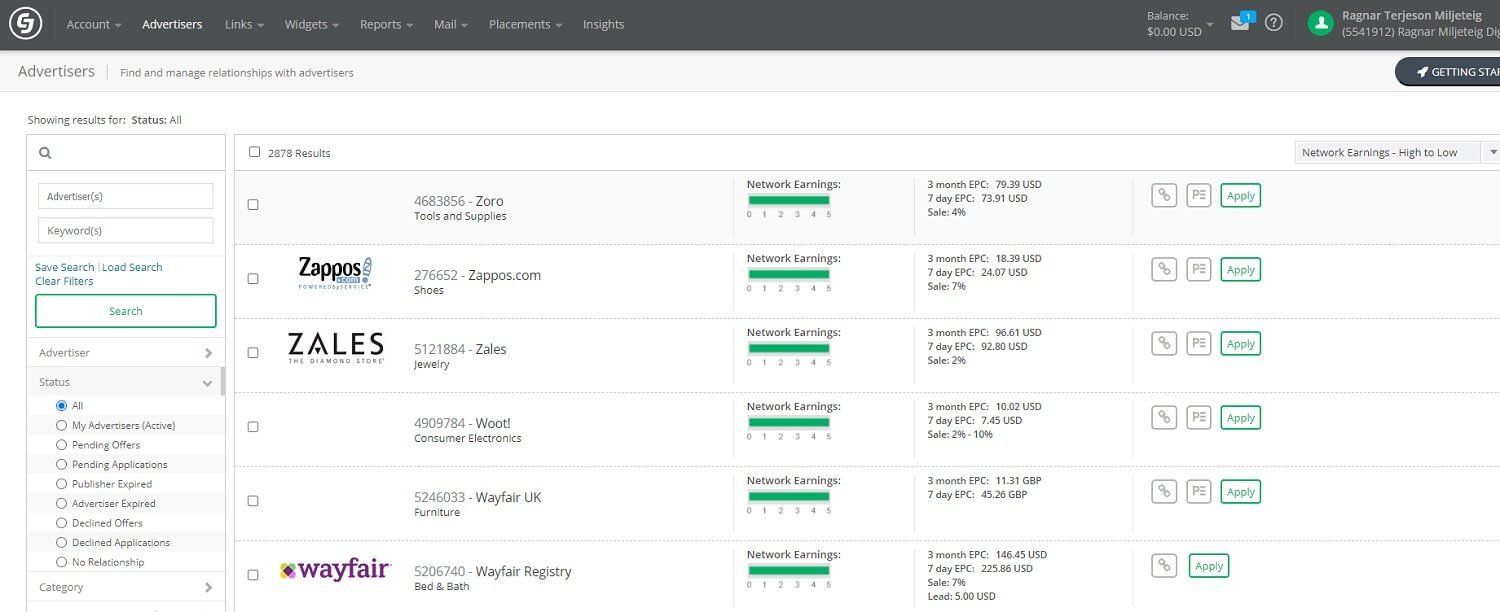Check the Wayfair UK row checkbox
Viewport: 1500px width, 612px height.
click(253, 500)
